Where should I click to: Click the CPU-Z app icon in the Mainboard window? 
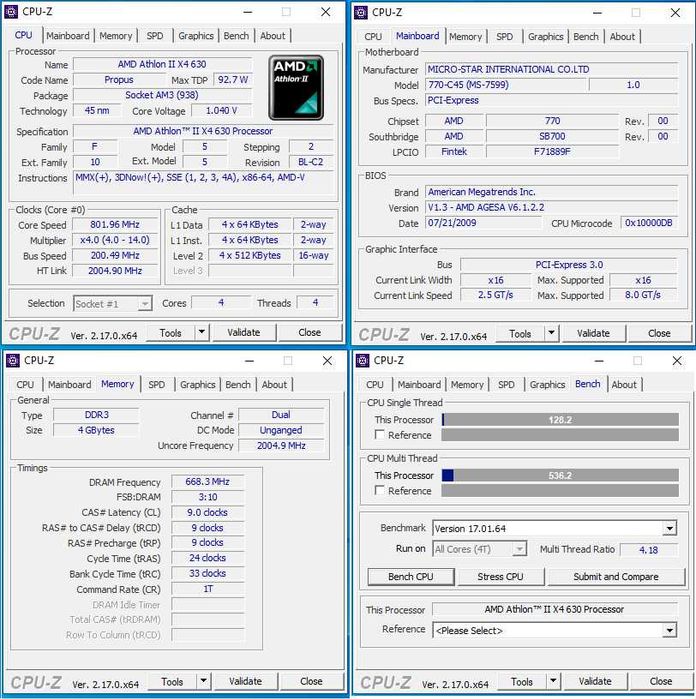pos(361,12)
